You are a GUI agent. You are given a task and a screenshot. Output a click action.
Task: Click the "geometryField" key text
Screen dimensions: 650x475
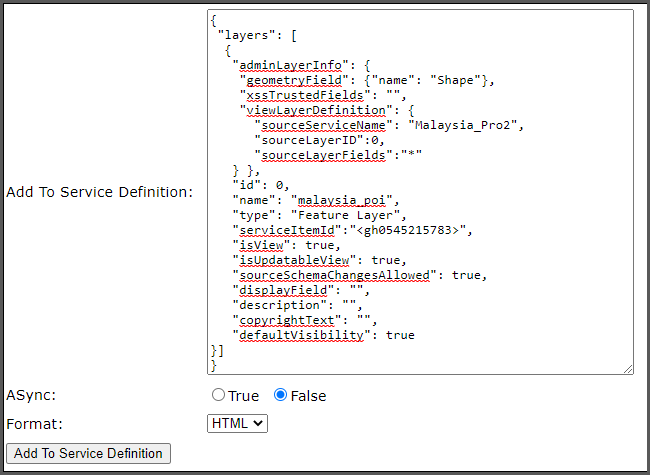(294, 80)
